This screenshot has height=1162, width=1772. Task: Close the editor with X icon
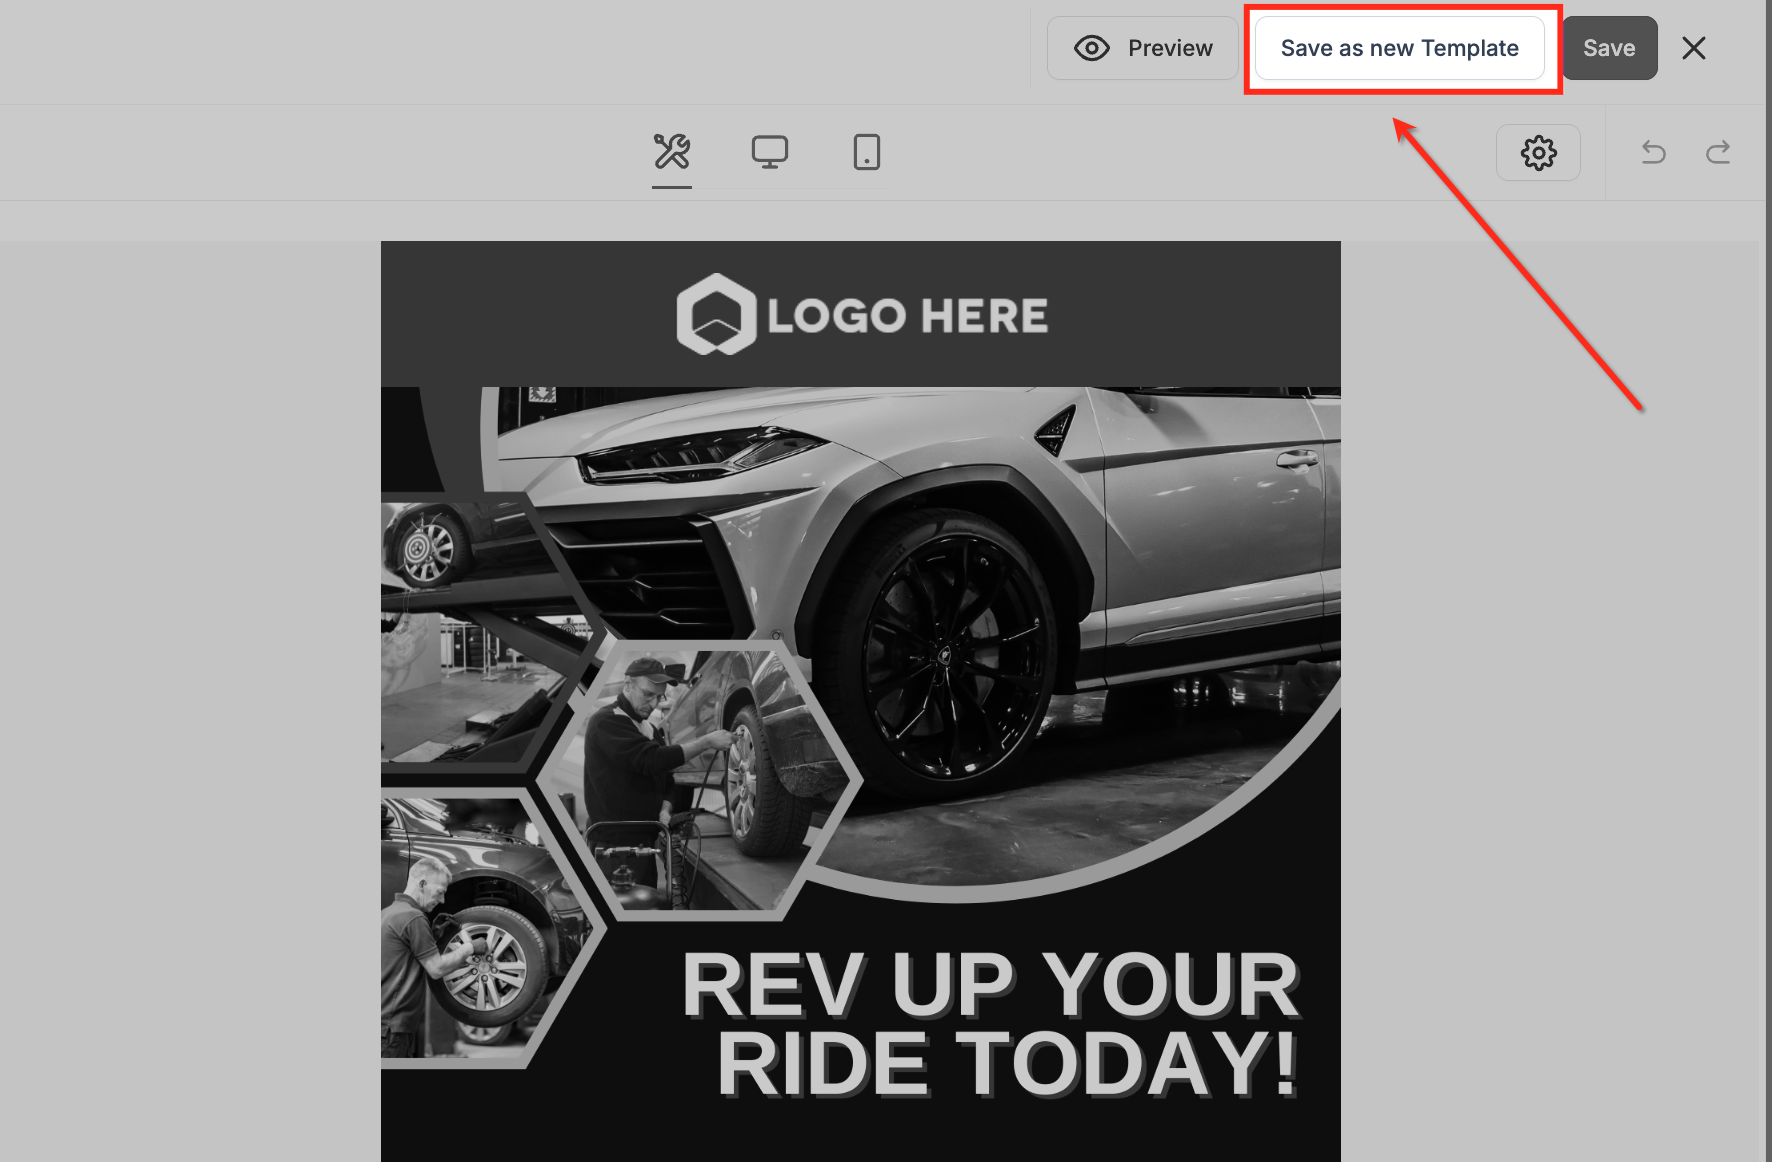pos(1693,48)
